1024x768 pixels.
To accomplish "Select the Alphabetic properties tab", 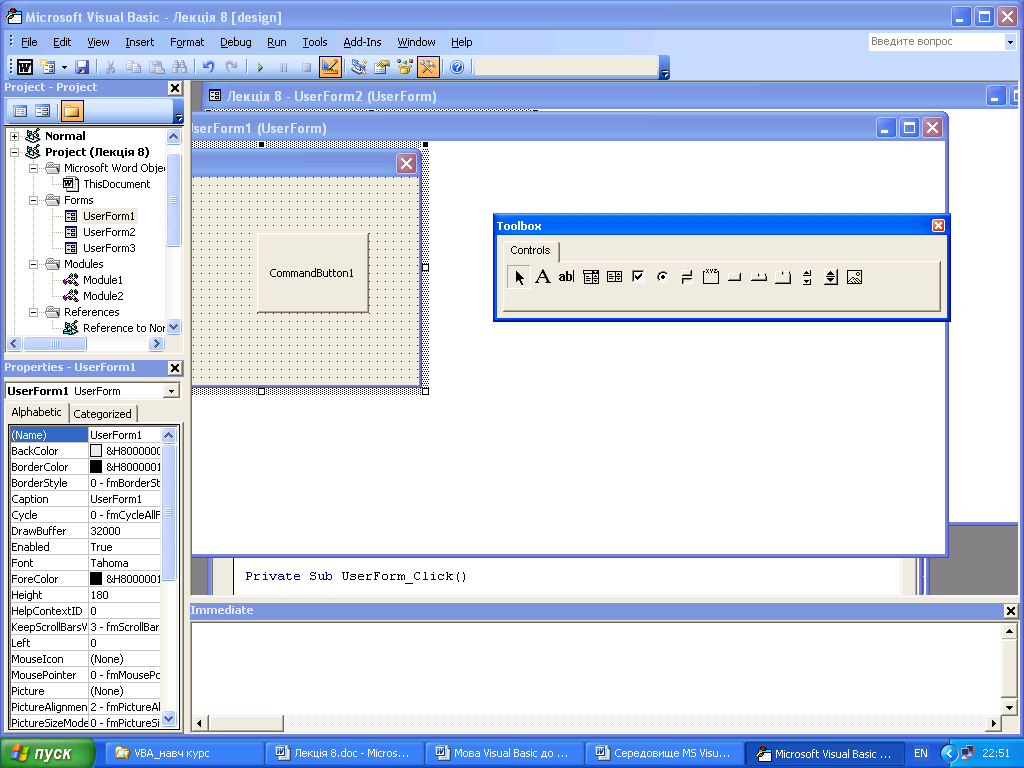I will click(37, 412).
